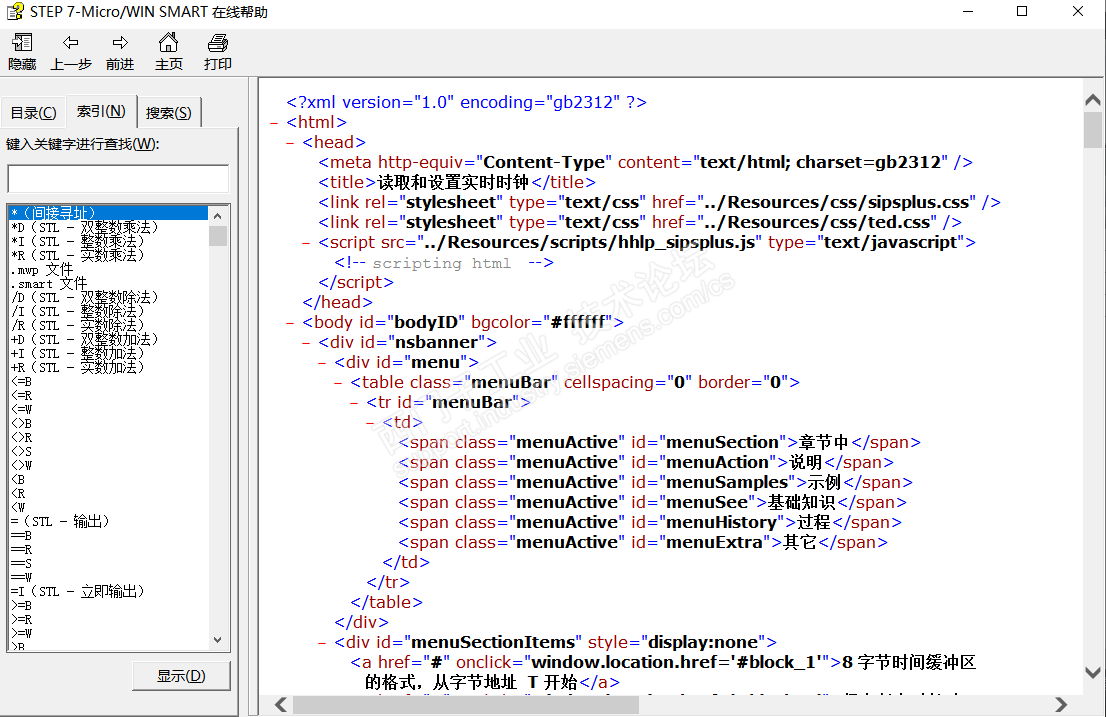Click the menuAction span text 说明
The width and height of the screenshot is (1106, 717).
tap(806, 462)
